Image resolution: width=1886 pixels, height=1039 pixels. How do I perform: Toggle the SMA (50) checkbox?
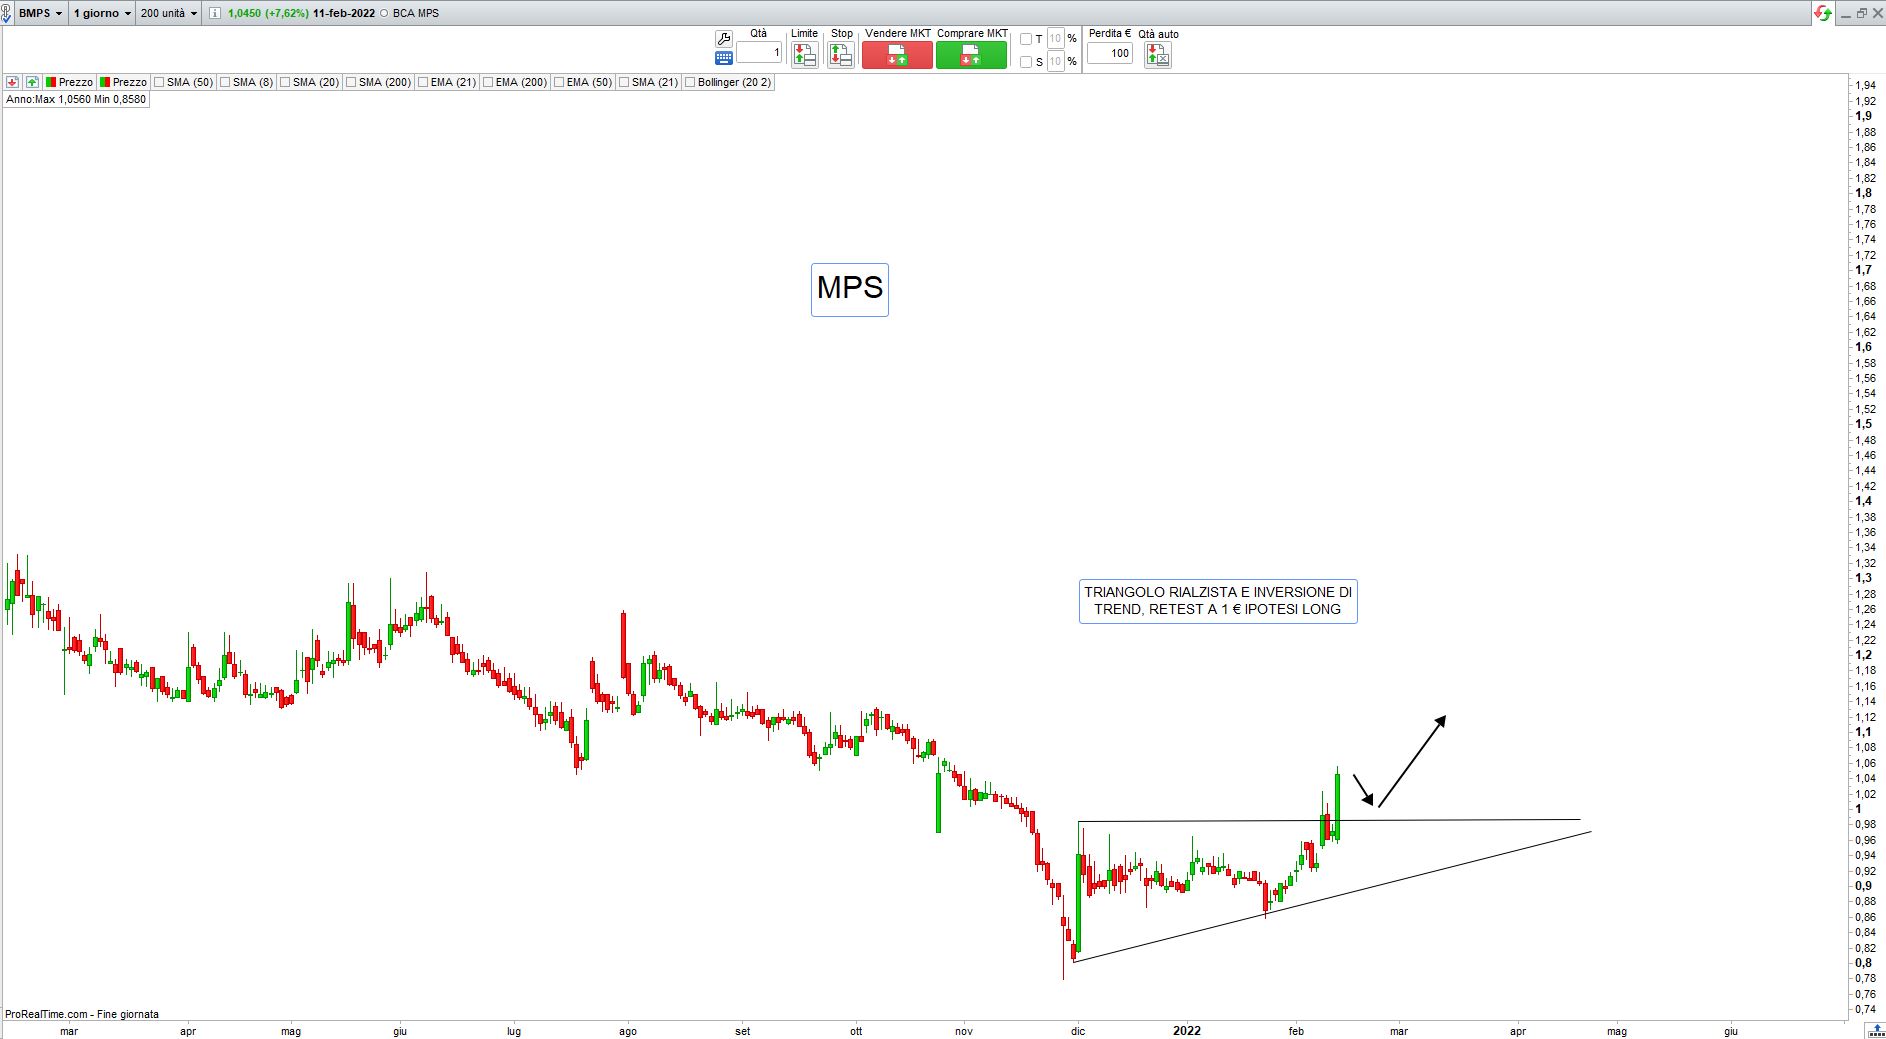pos(159,82)
